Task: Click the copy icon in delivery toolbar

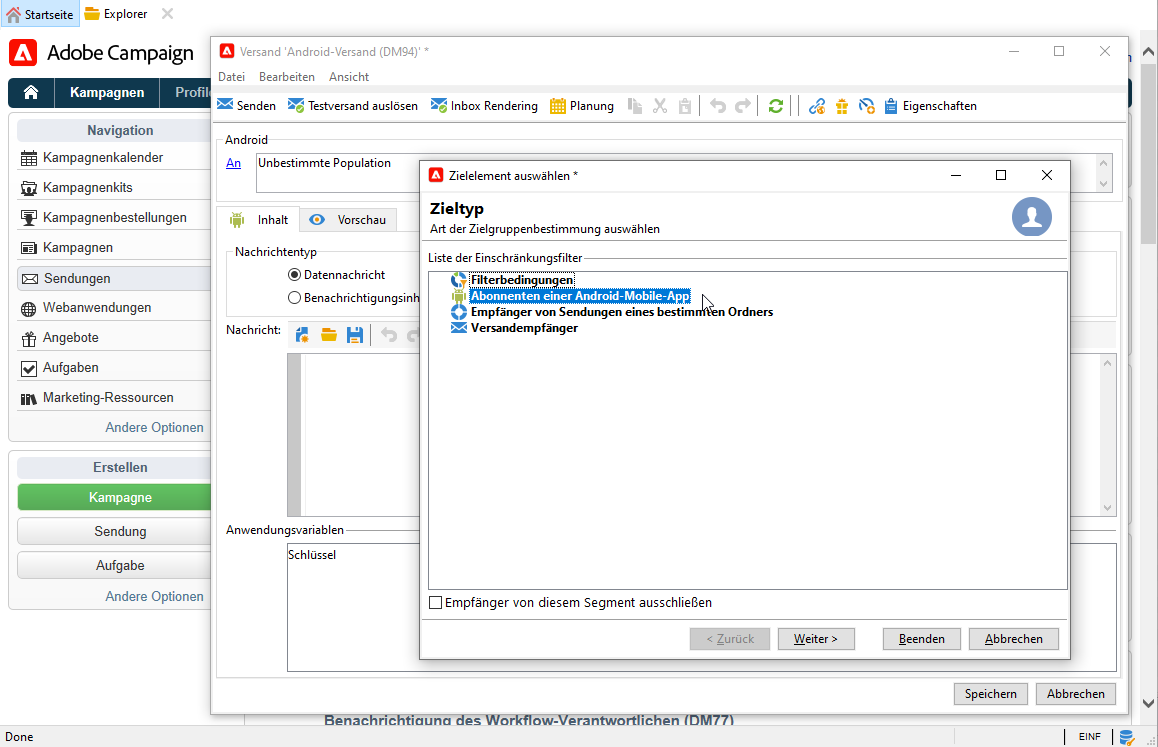Action: [635, 106]
